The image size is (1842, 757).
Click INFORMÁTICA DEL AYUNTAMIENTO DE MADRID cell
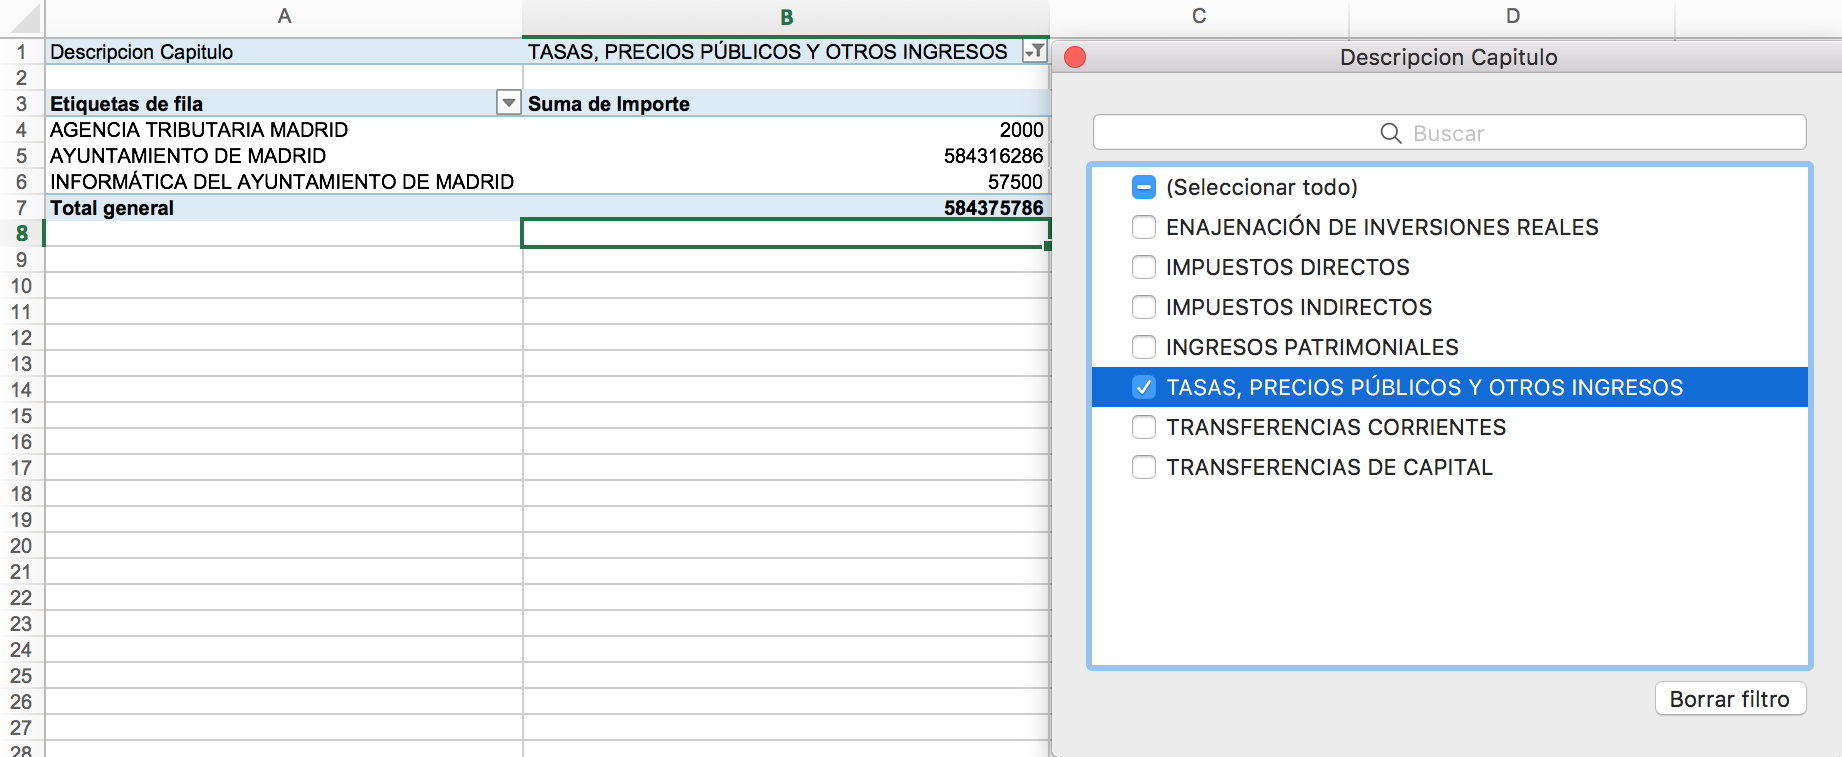283,182
